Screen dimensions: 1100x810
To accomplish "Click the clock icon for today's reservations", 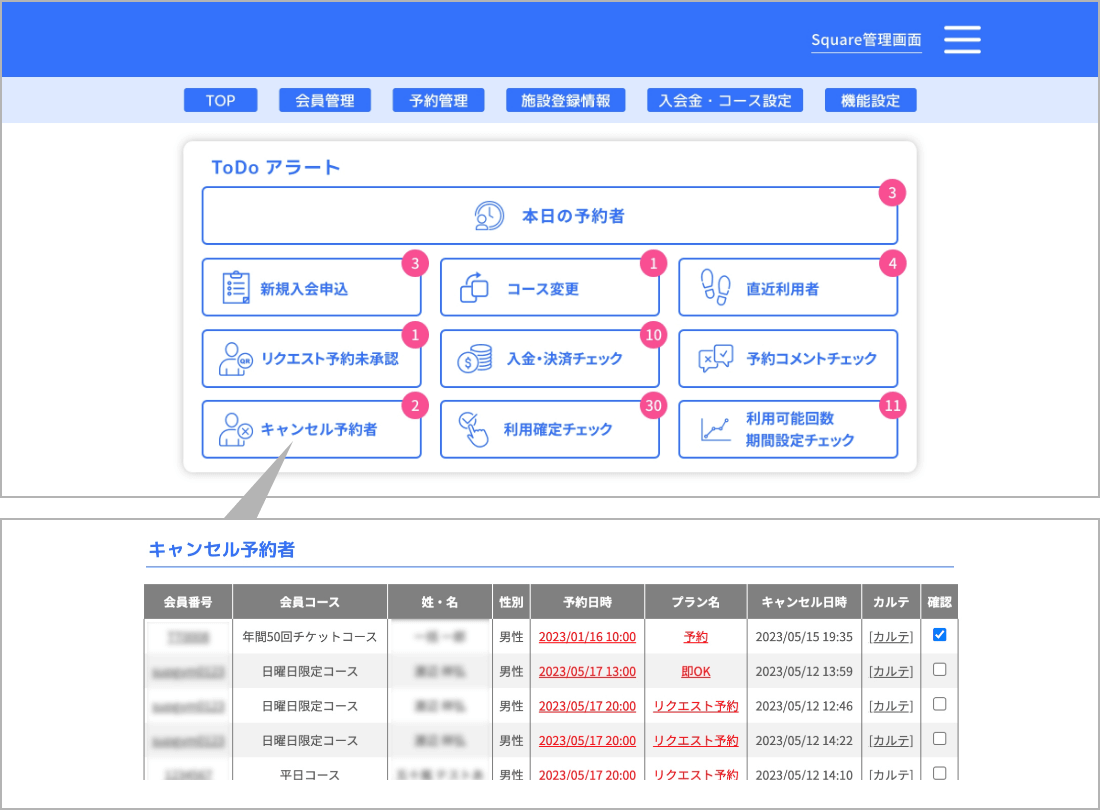I will click(489, 216).
